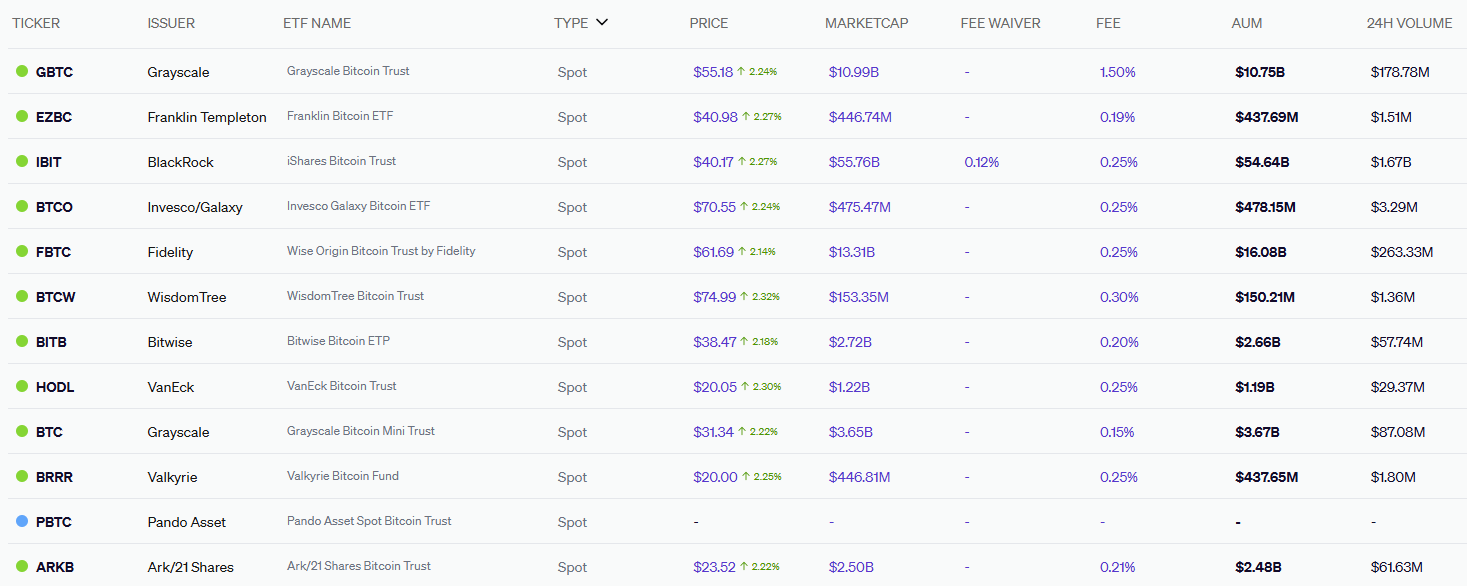Click the GBTC fee value 1.50%

click(1117, 72)
